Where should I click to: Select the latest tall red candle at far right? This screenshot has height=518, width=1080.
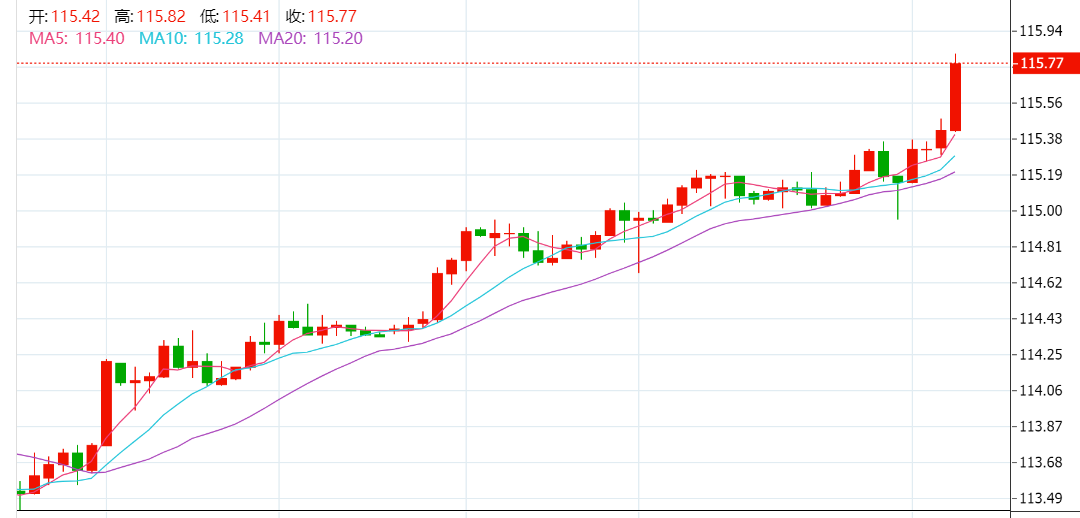coord(955,97)
